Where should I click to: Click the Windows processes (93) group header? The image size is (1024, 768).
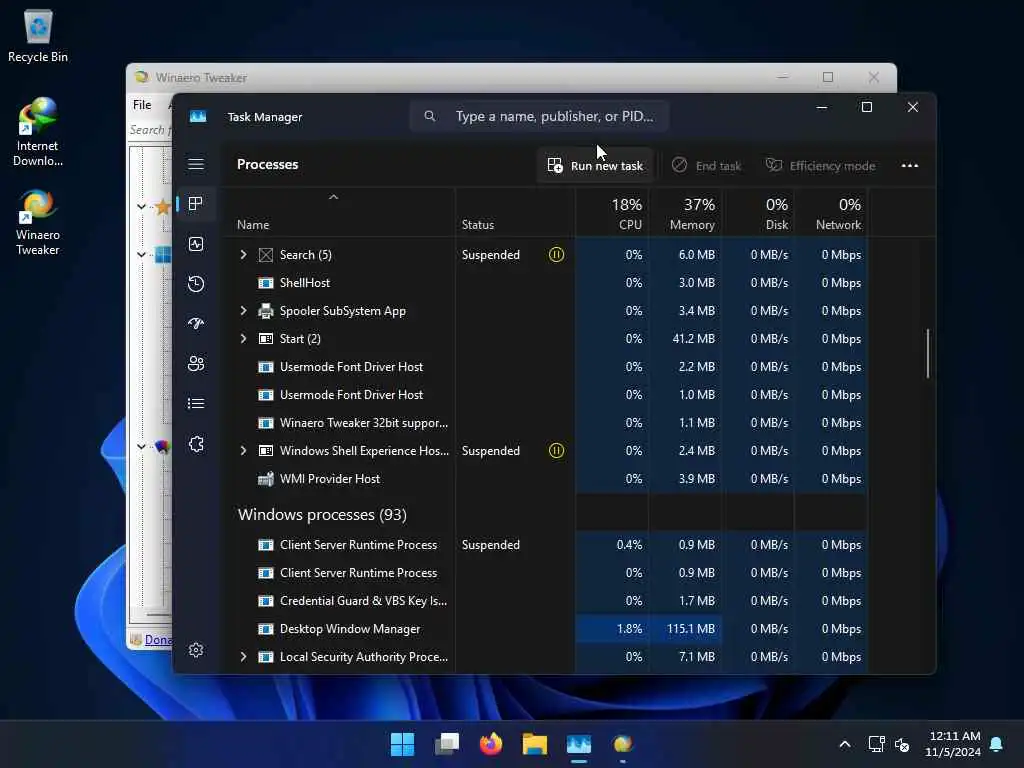(323, 515)
